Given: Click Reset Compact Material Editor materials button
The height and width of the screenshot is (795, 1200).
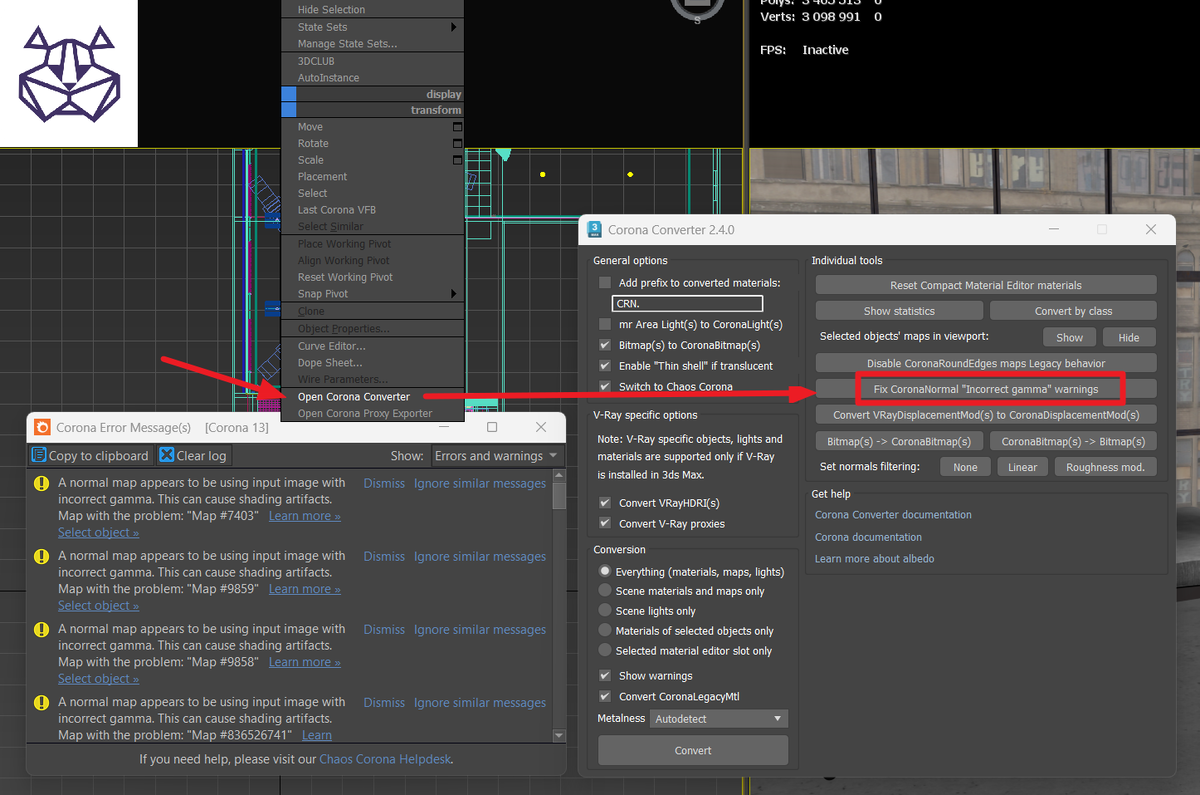Looking at the screenshot, I should (986, 285).
